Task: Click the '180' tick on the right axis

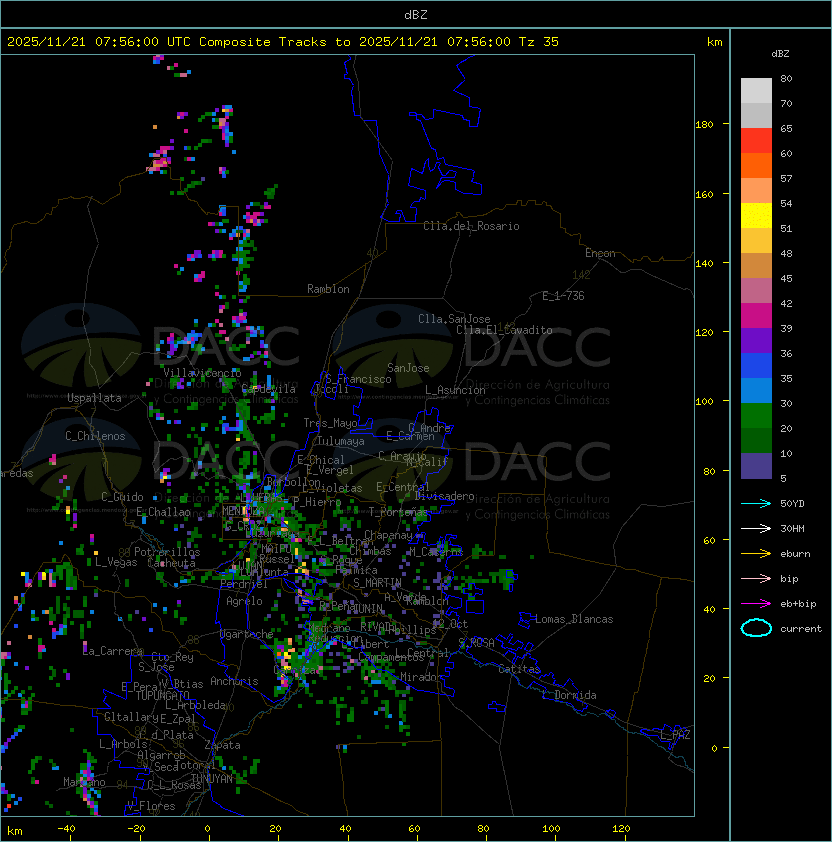Action: tap(704, 125)
